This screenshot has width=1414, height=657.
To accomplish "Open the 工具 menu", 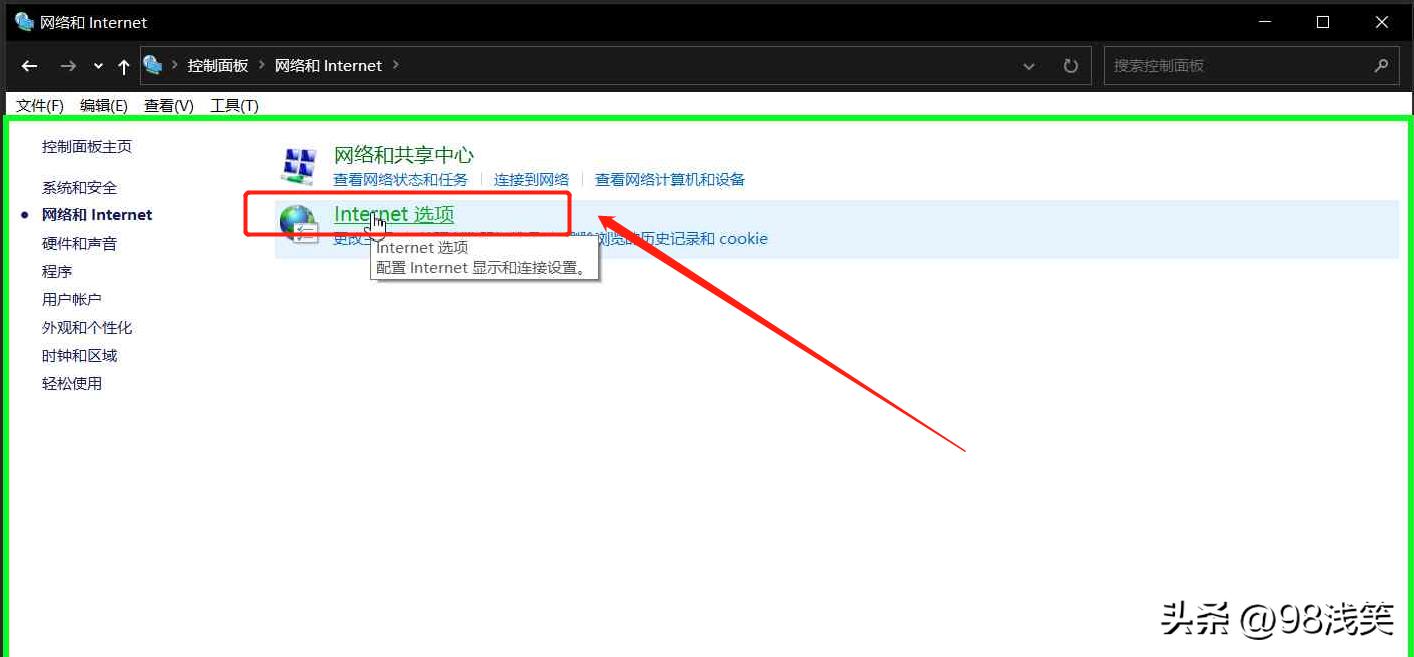I will 233,105.
